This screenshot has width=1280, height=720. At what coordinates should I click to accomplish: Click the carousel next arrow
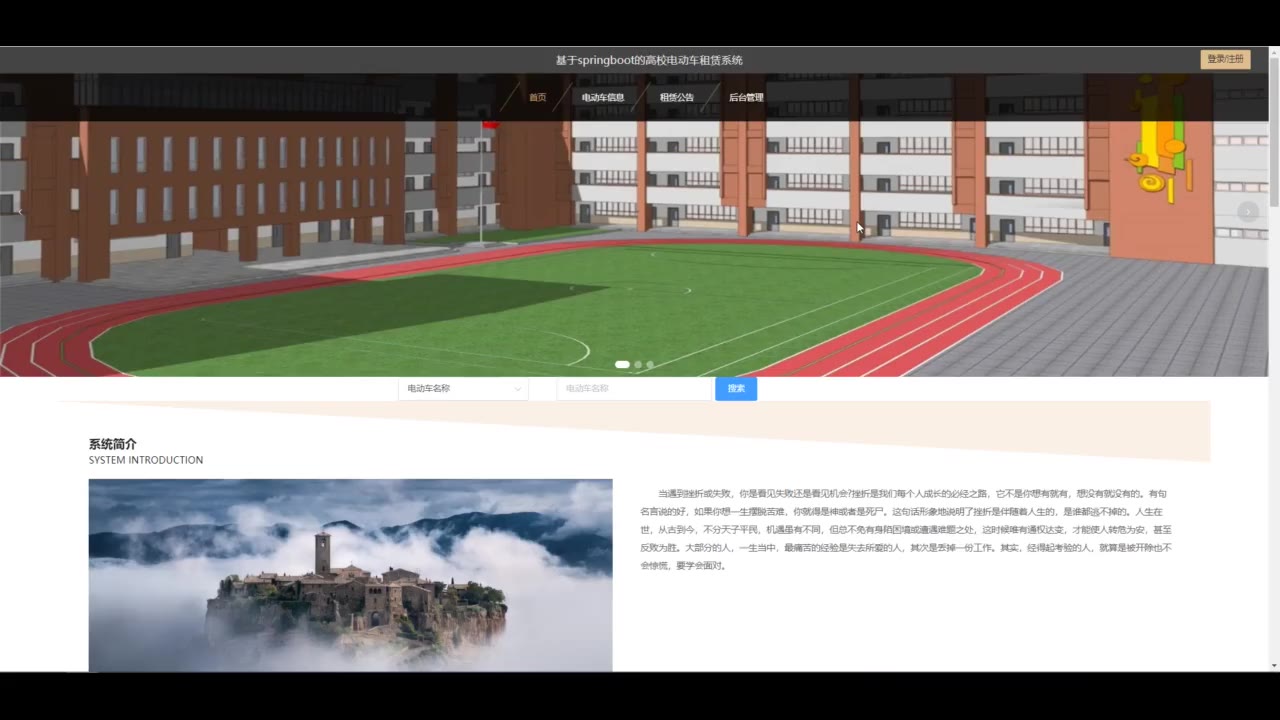(1247, 212)
